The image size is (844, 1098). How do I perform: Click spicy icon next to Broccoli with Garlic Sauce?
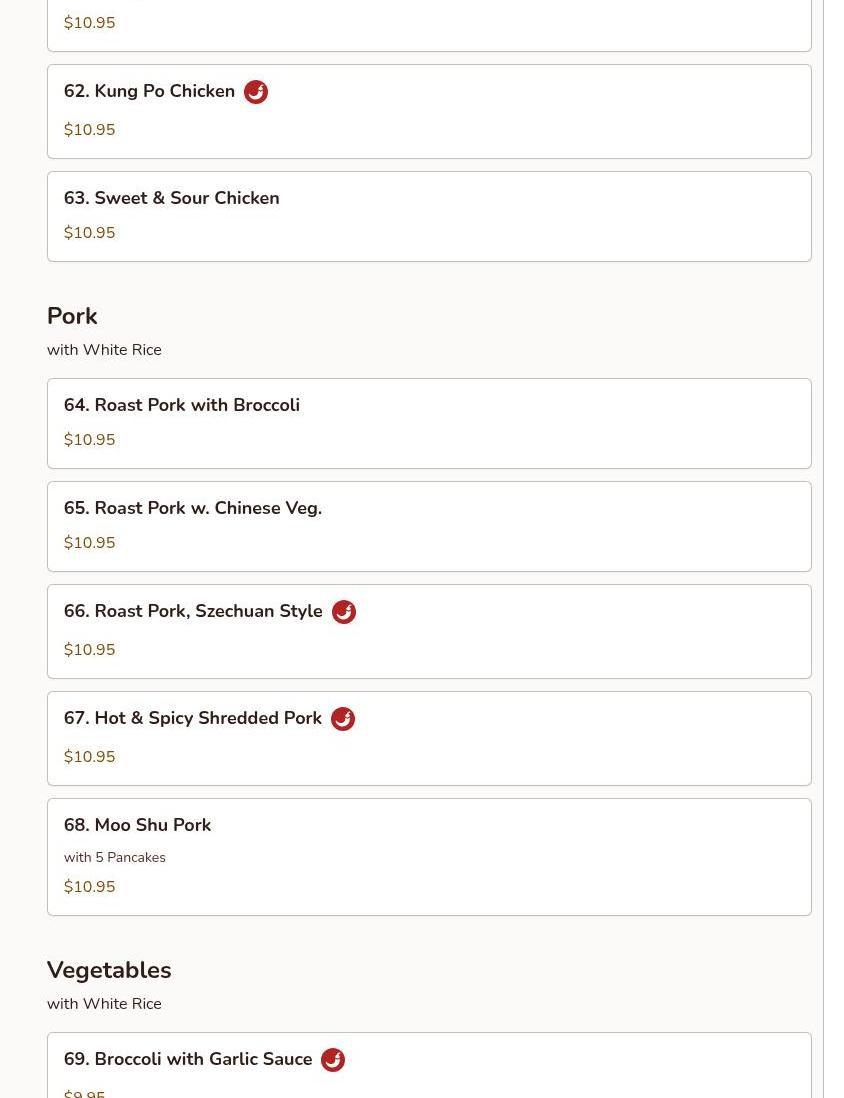coord(333,1060)
